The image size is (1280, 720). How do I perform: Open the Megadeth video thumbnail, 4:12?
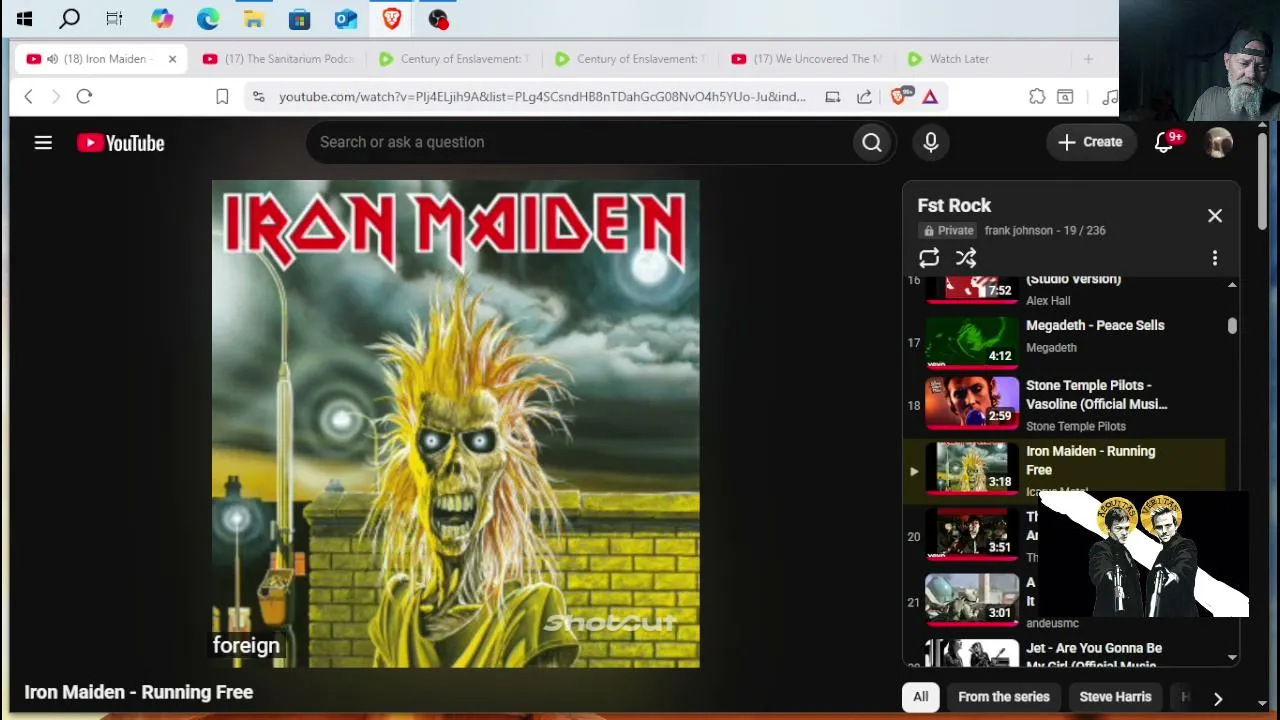(971, 341)
